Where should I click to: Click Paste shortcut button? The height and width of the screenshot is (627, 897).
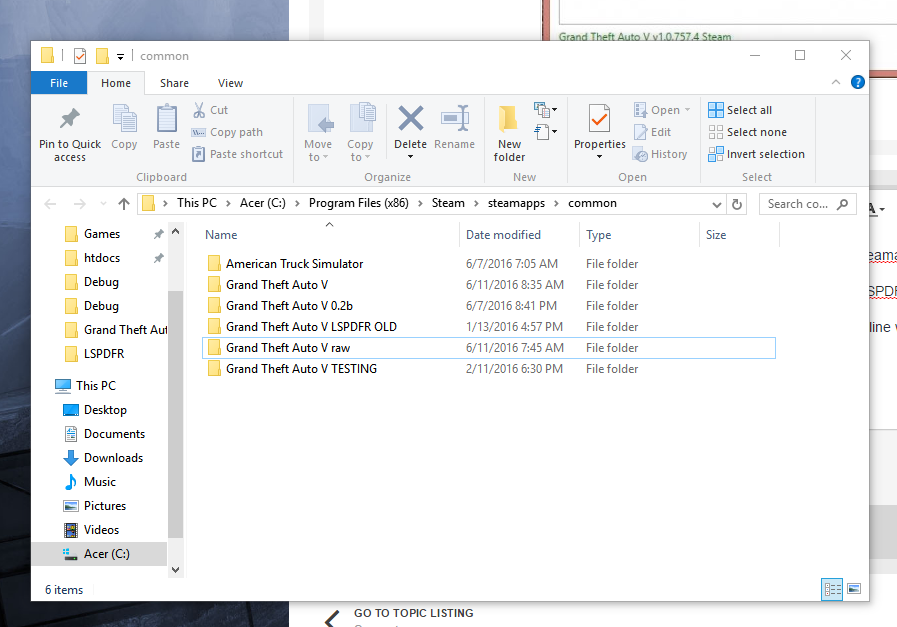click(237, 154)
